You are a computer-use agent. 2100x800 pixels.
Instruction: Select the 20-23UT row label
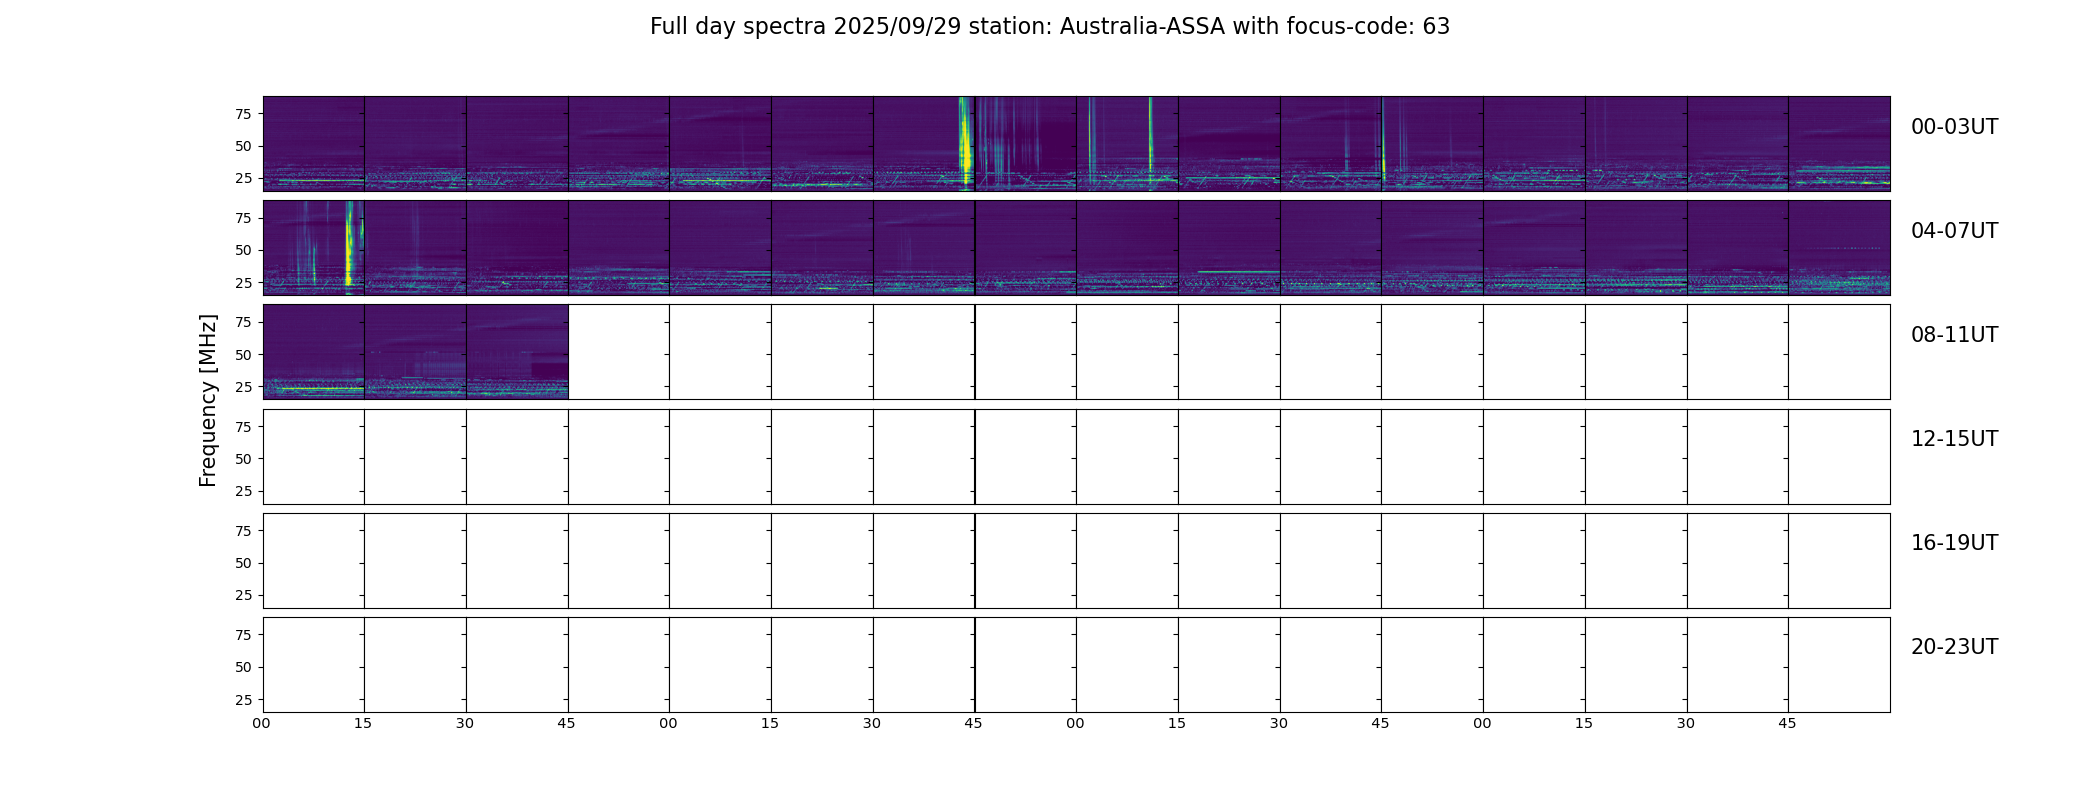[1953, 647]
